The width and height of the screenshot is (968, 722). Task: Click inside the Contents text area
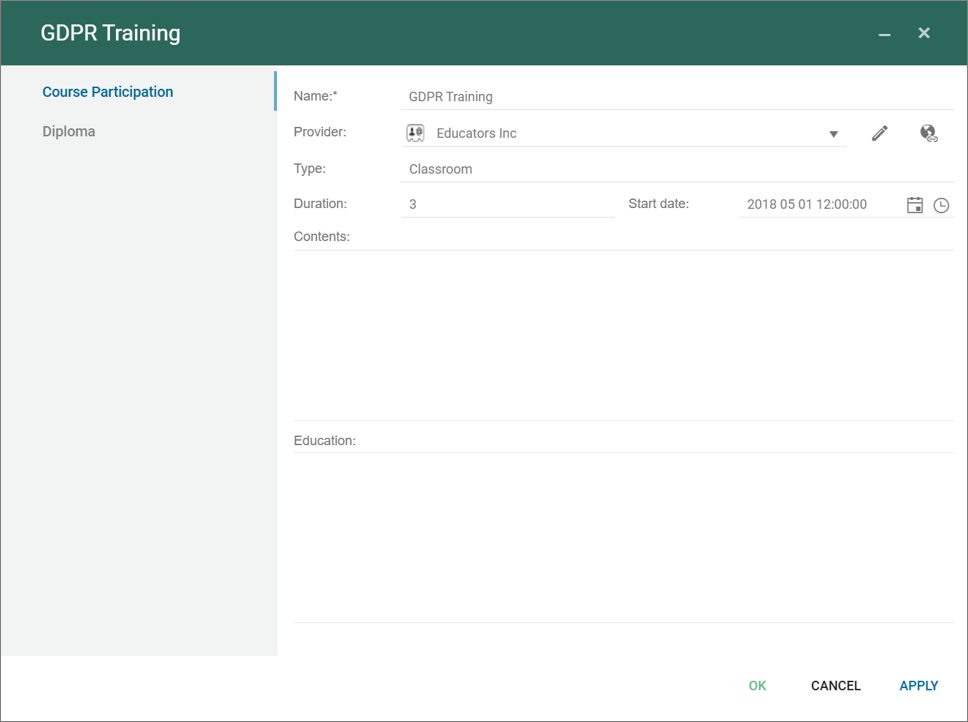[x=623, y=335]
